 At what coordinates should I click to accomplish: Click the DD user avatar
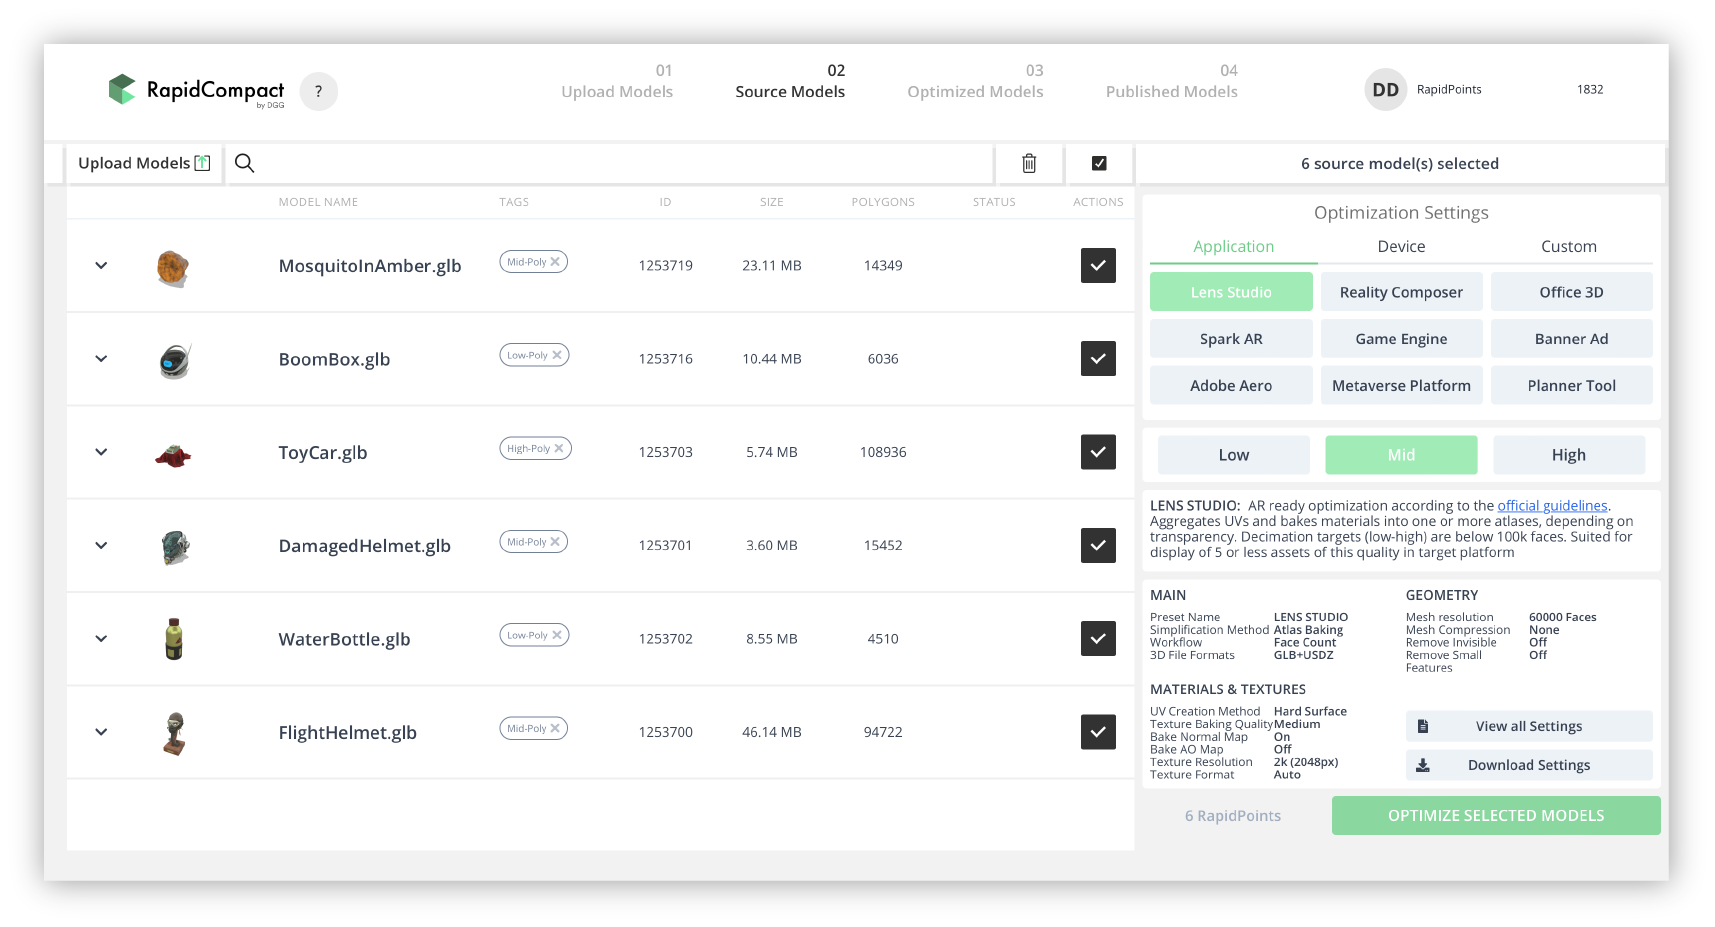1385,90
